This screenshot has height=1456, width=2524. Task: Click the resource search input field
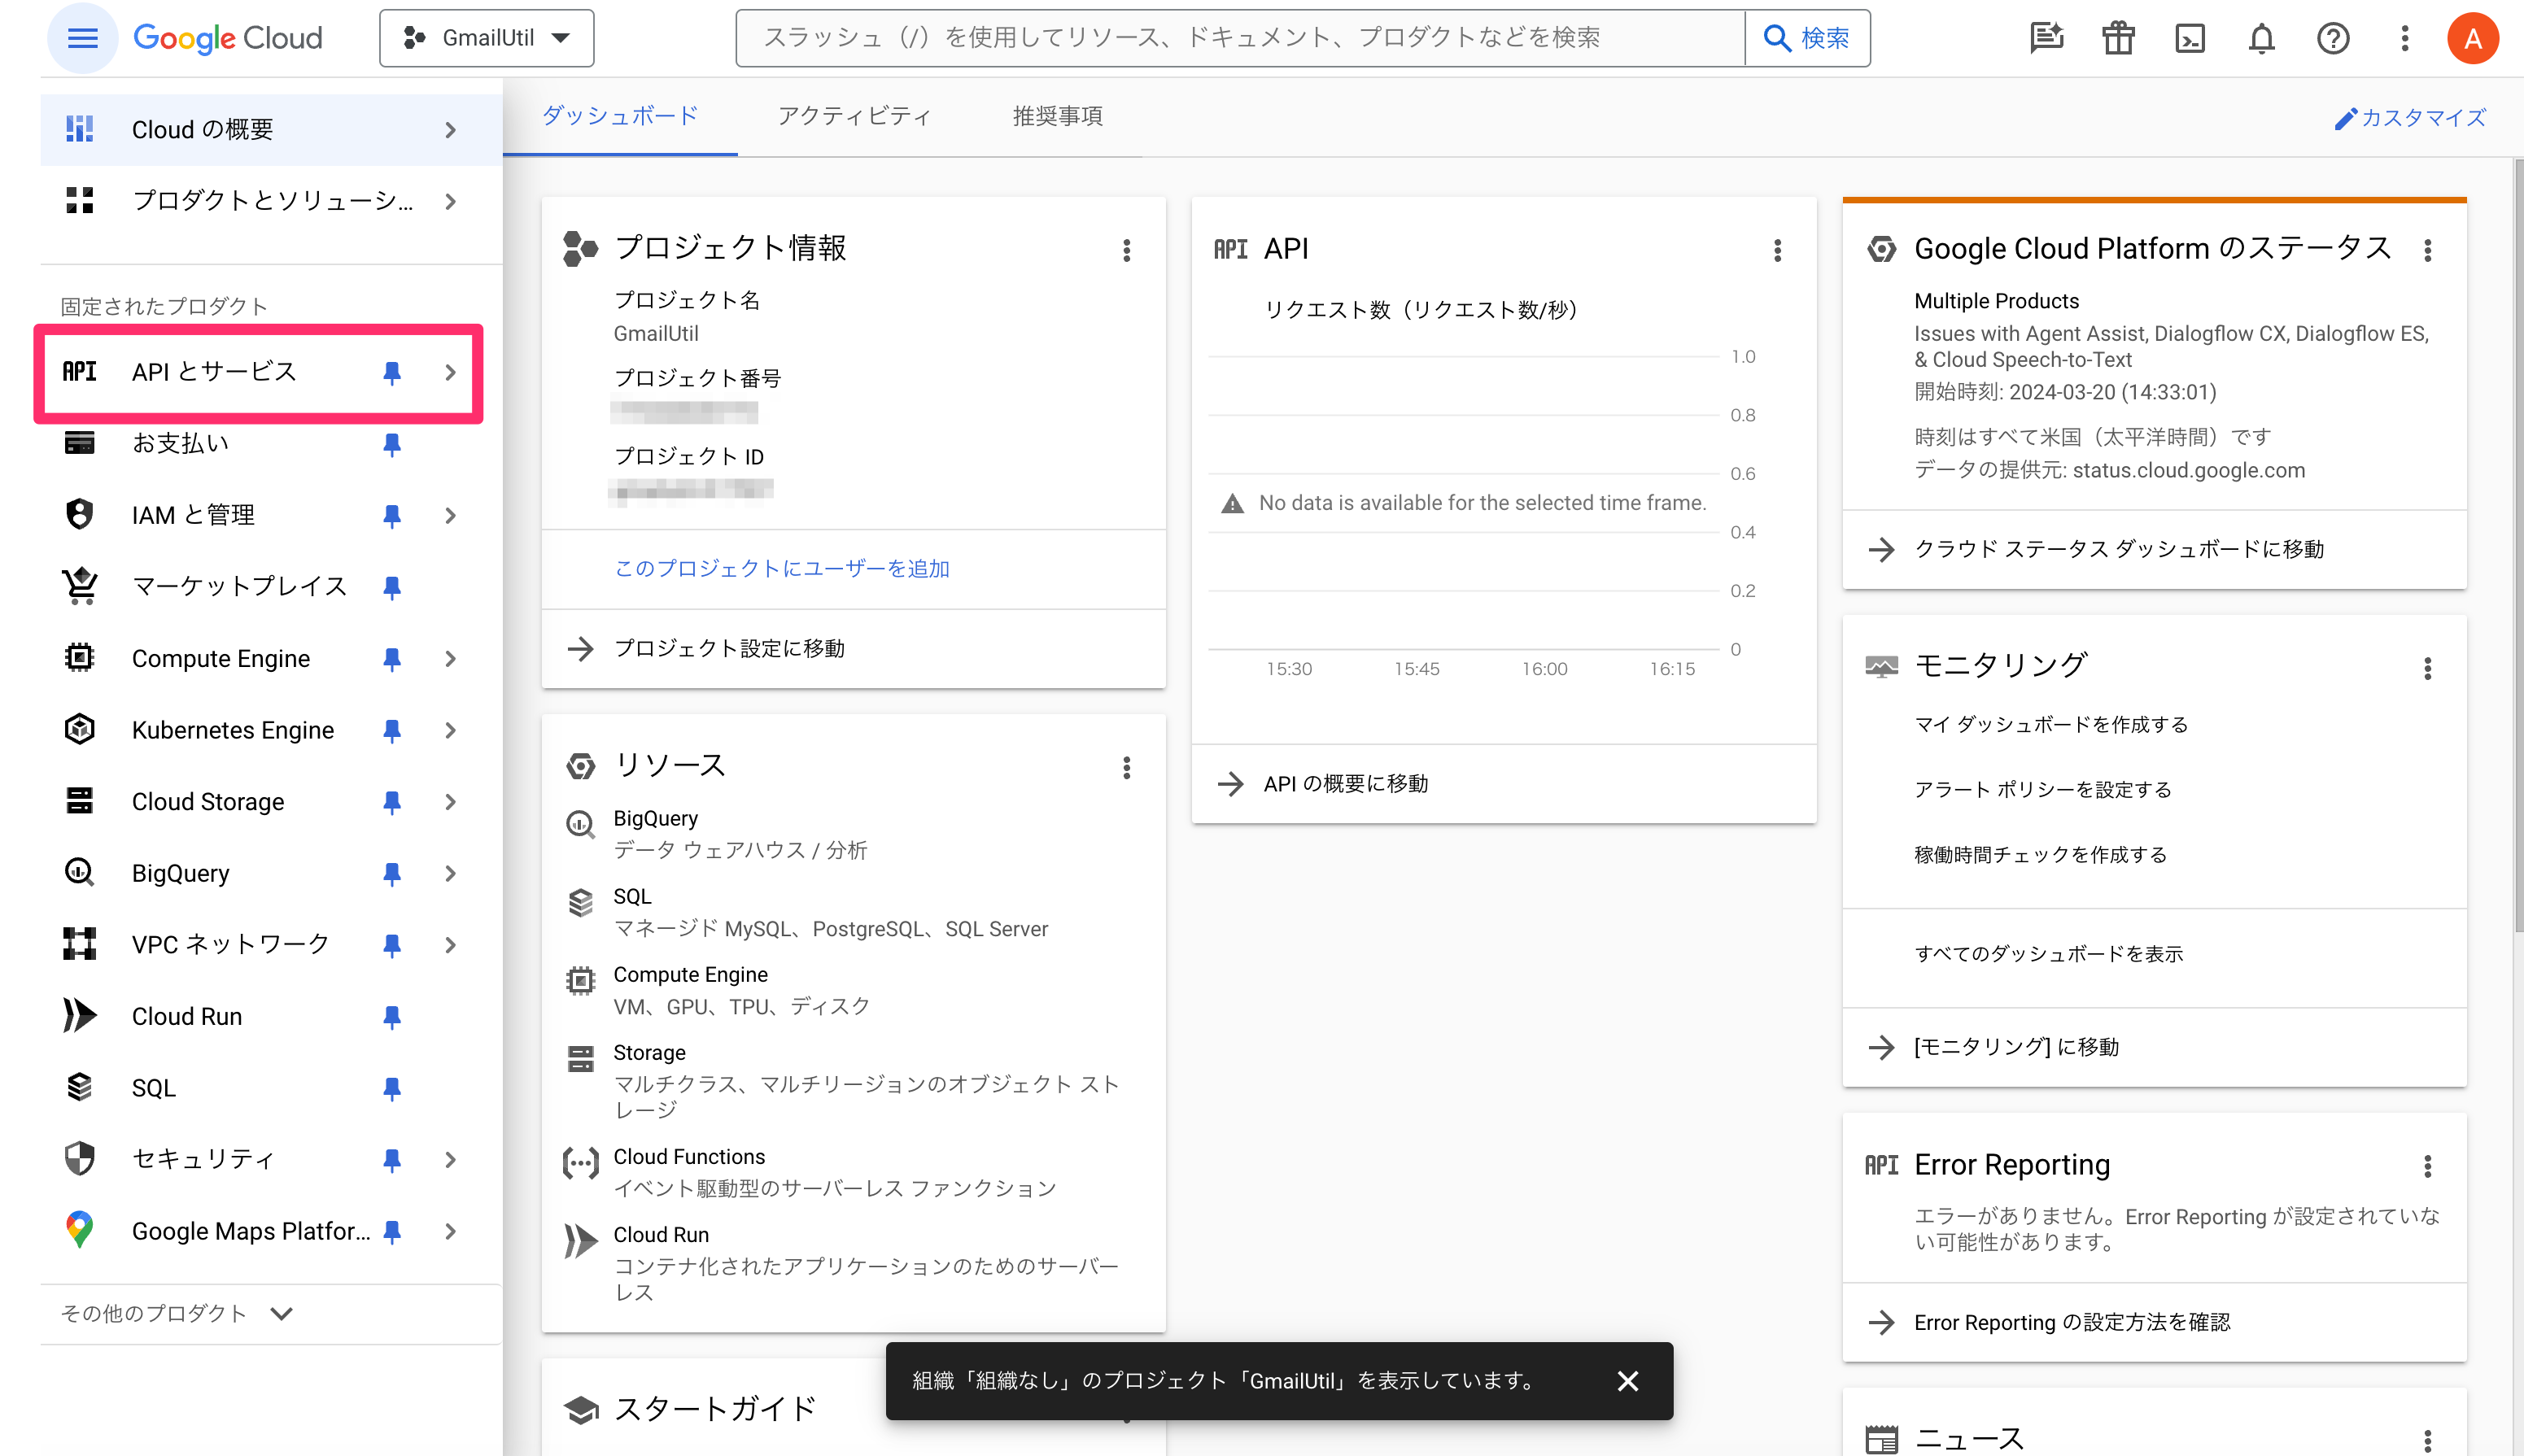click(1240, 38)
